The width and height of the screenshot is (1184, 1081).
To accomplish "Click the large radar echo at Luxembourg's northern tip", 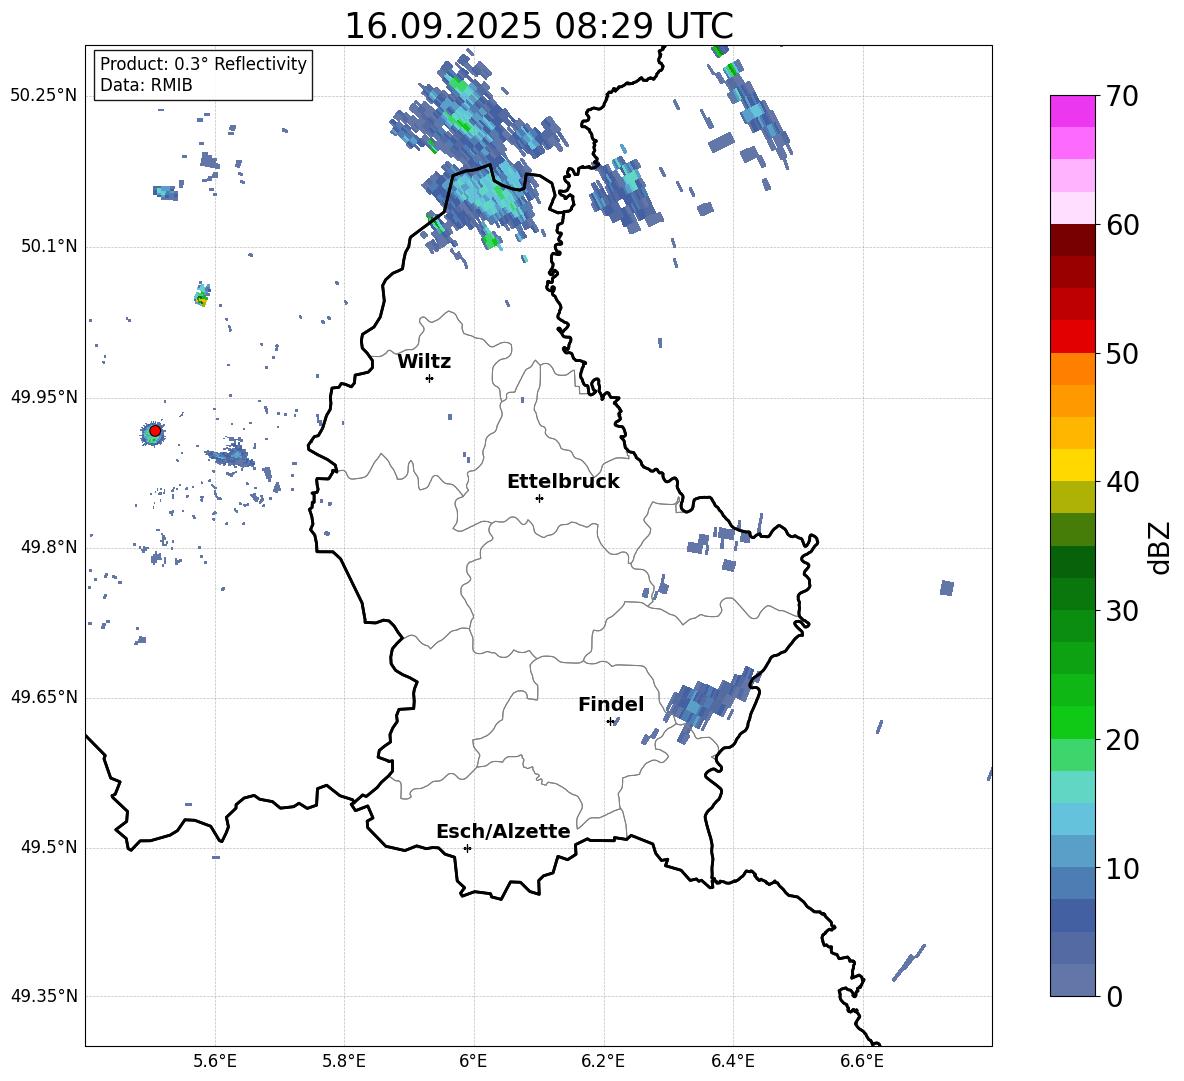I will click(x=483, y=198).
